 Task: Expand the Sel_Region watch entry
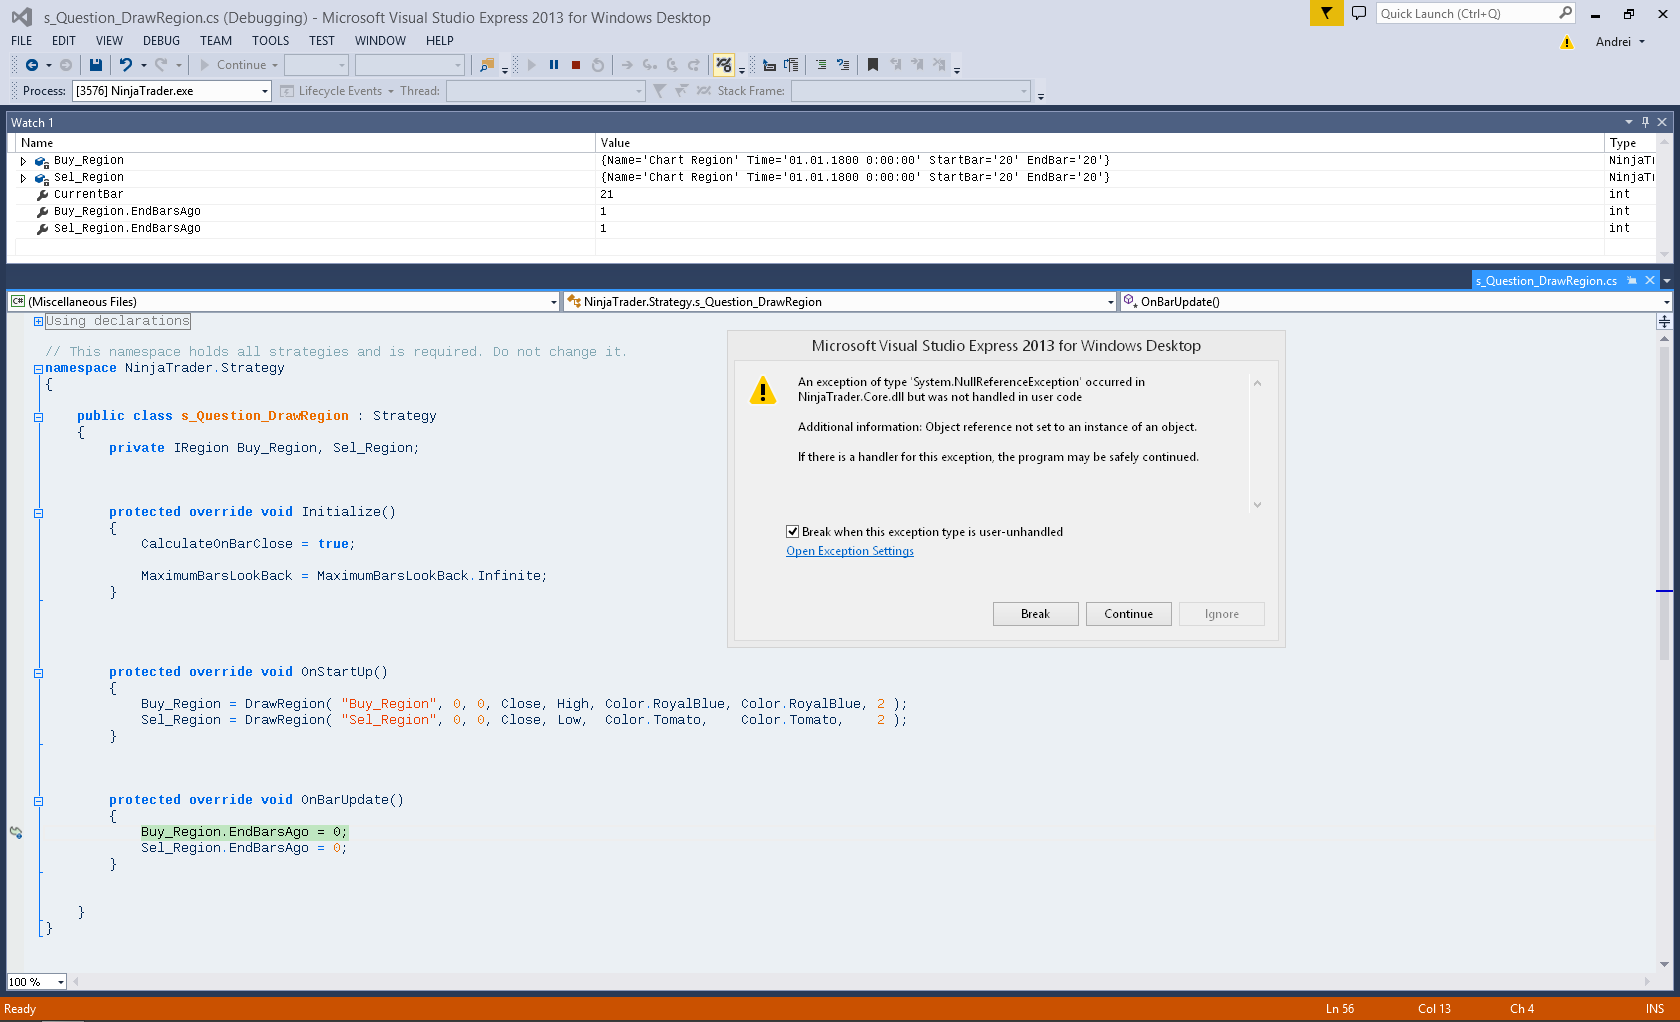(23, 178)
